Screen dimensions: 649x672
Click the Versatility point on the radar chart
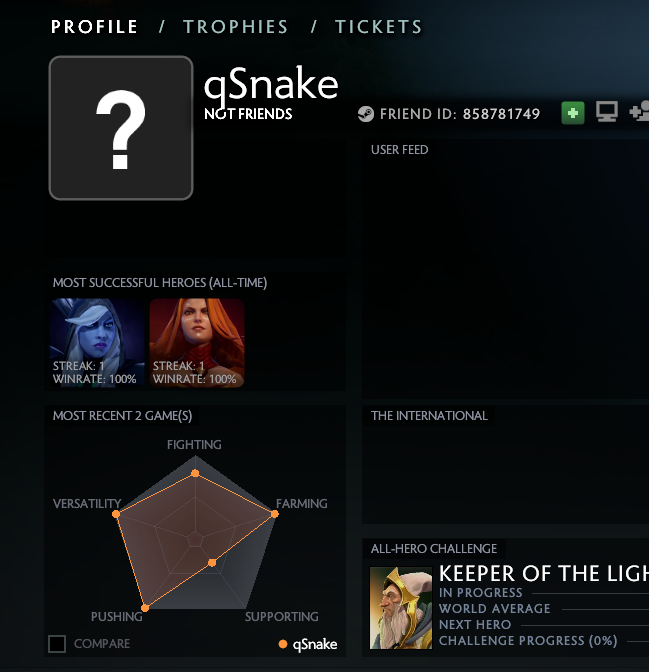pos(116,513)
